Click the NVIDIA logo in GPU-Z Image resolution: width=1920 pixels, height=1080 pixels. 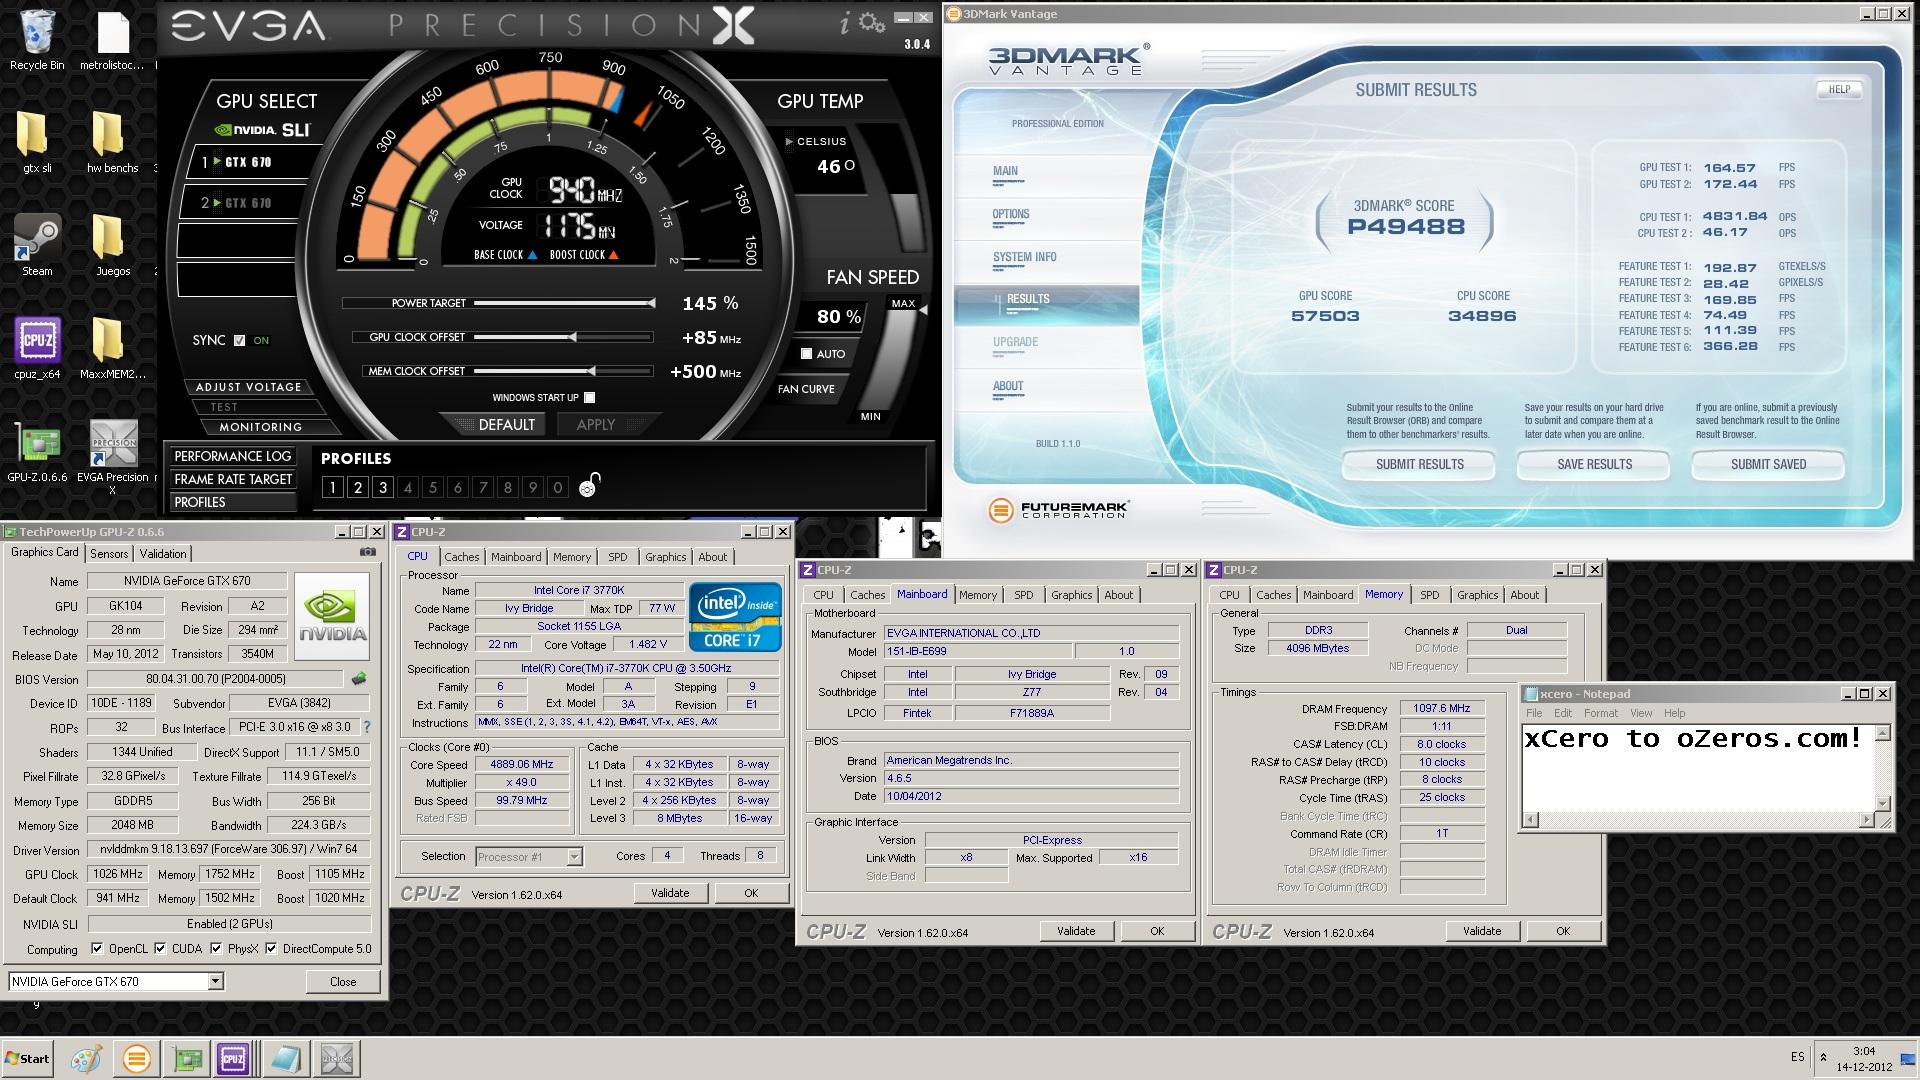coord(332,615)
